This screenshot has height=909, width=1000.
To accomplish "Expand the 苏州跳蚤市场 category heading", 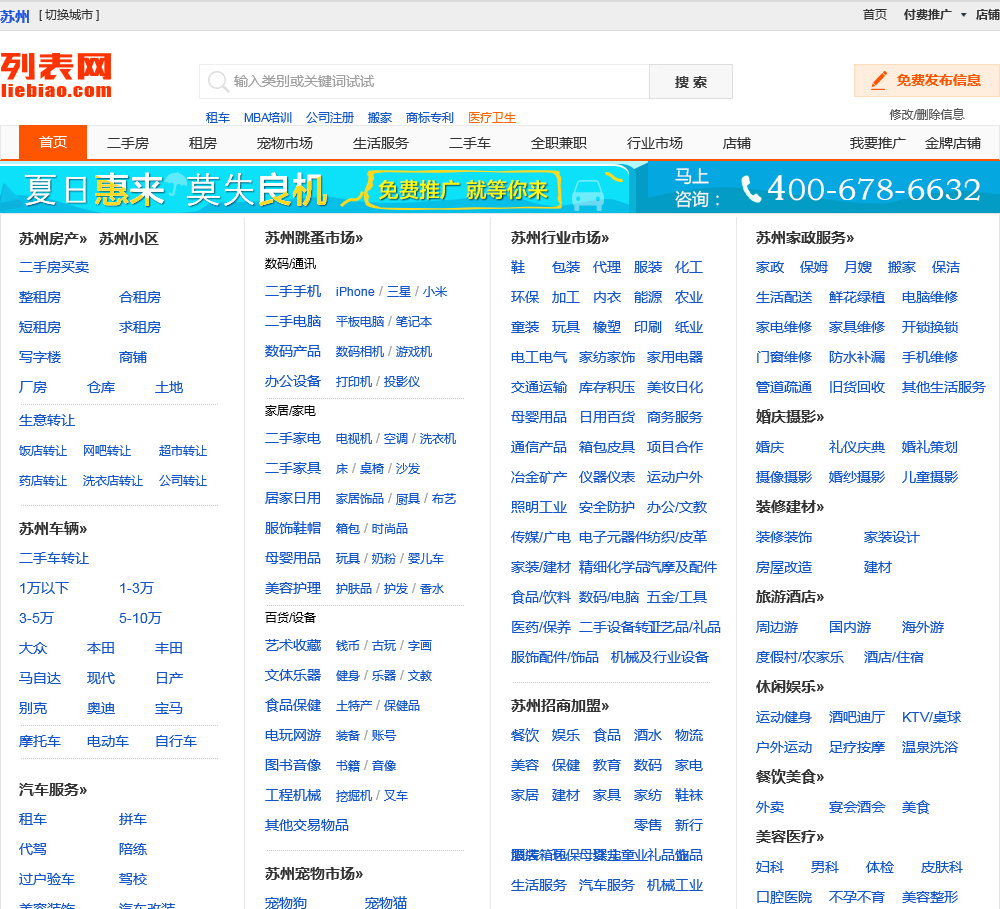I will tap(313, 238).
